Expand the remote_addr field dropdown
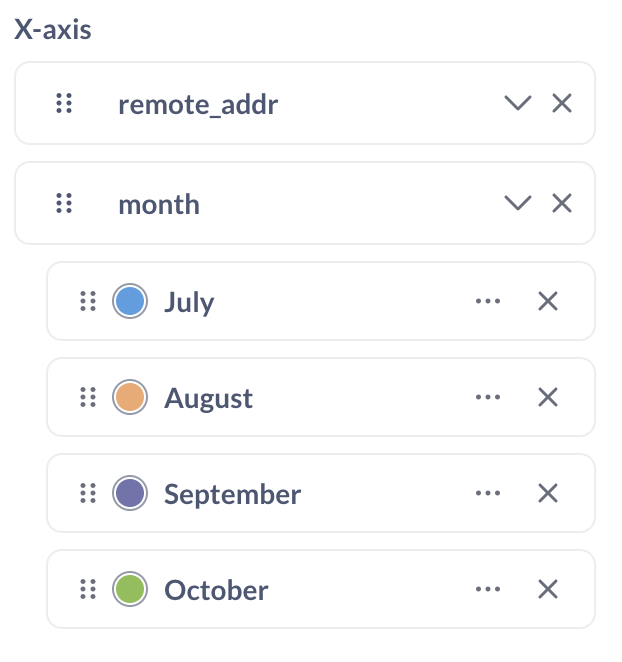Viewport: 622px width, 662px height. point(517,103)
